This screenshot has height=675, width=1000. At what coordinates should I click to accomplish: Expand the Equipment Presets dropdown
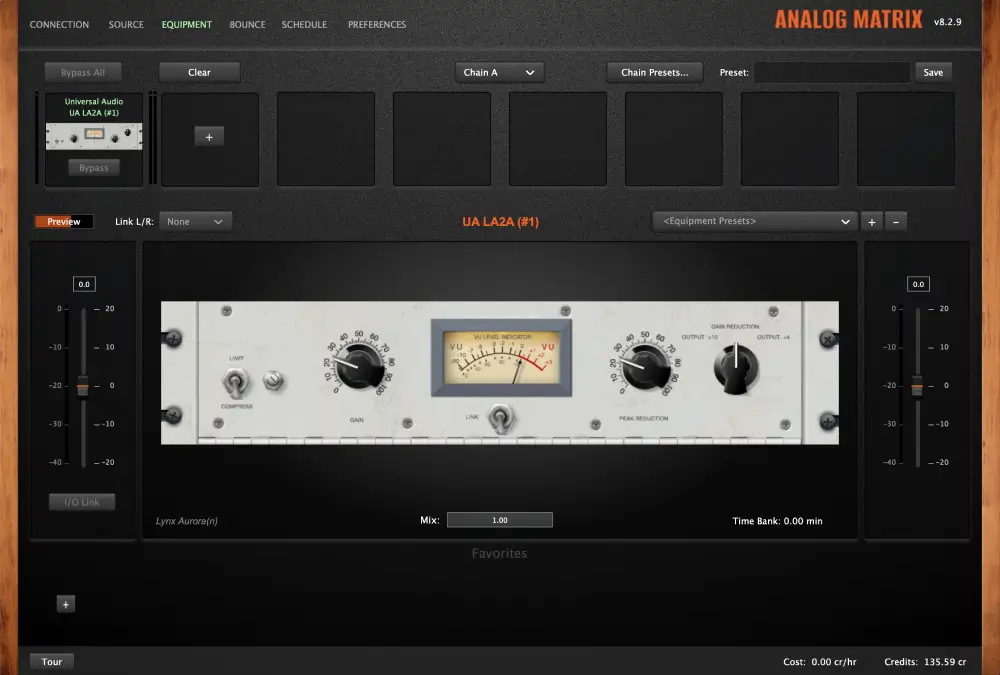[754, 221]
